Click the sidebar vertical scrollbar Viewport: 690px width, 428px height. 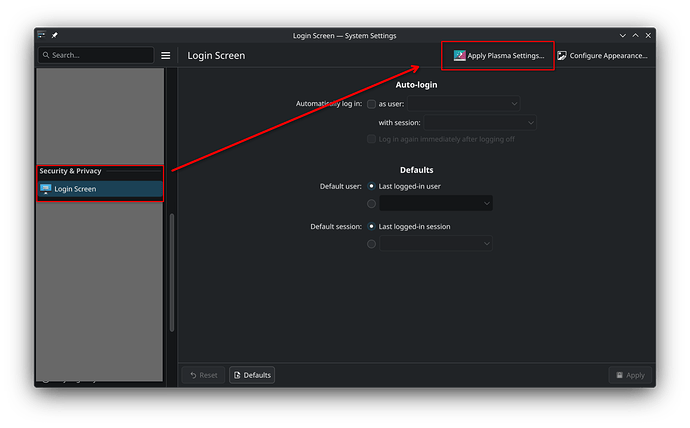coord(172,272)
